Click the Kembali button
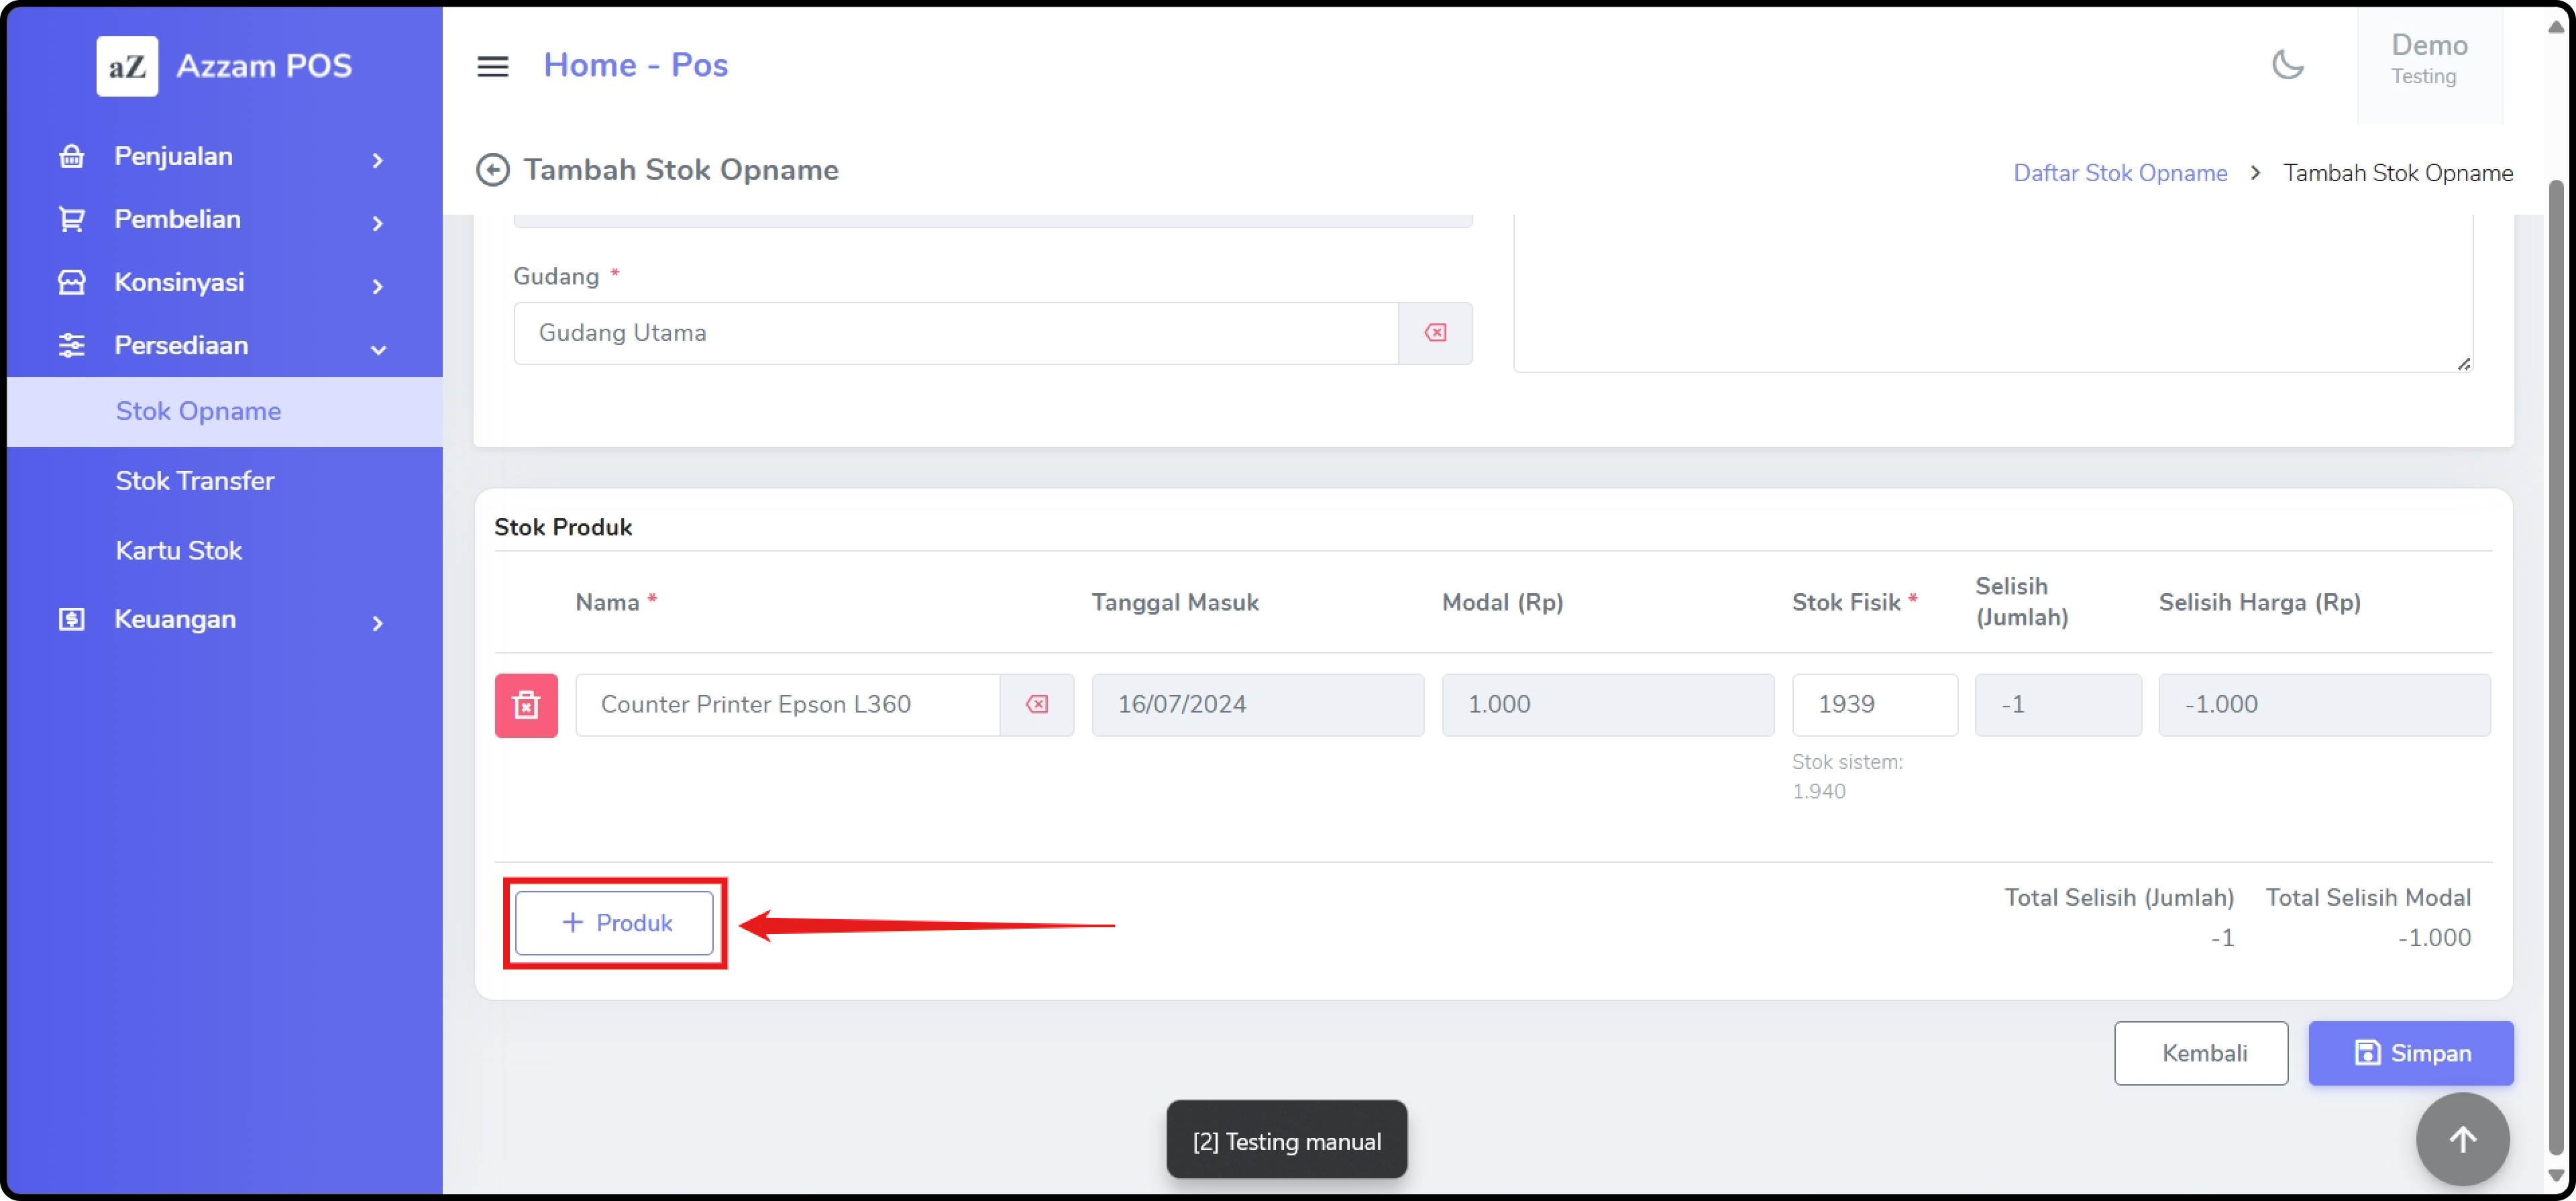The height and width of the screenshot is (1201, 2576). click(2200, 1053)
